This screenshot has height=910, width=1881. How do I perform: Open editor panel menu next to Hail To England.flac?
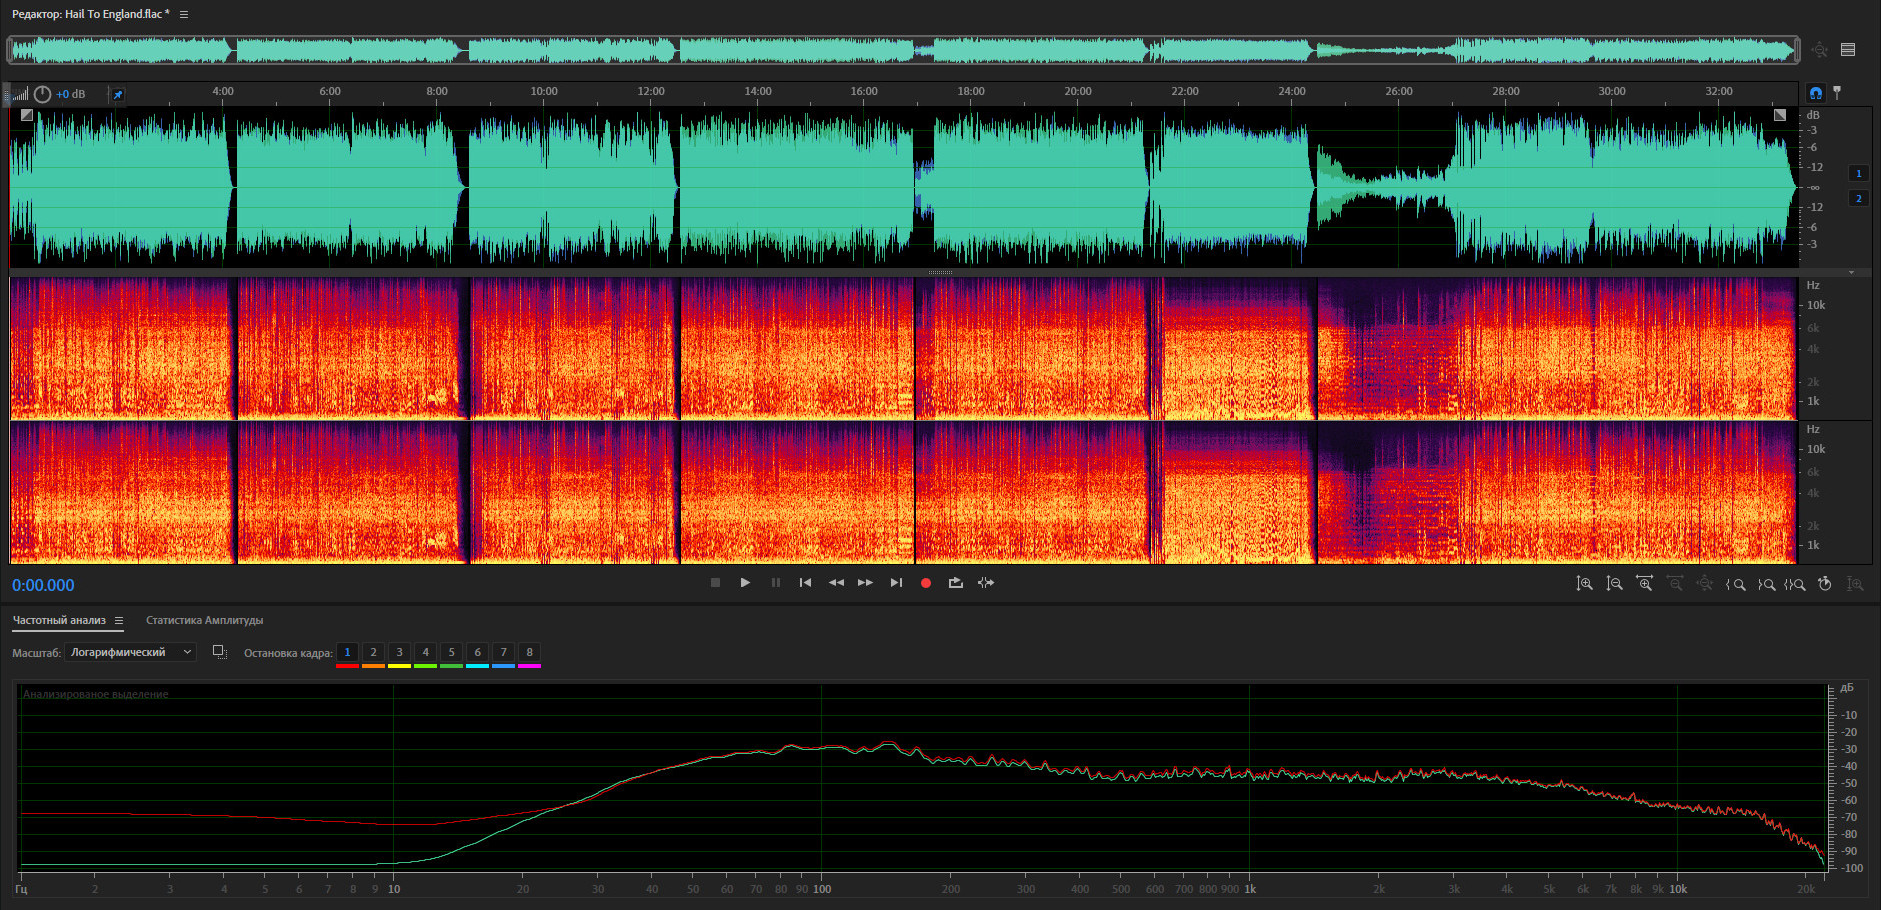[184, 14]
